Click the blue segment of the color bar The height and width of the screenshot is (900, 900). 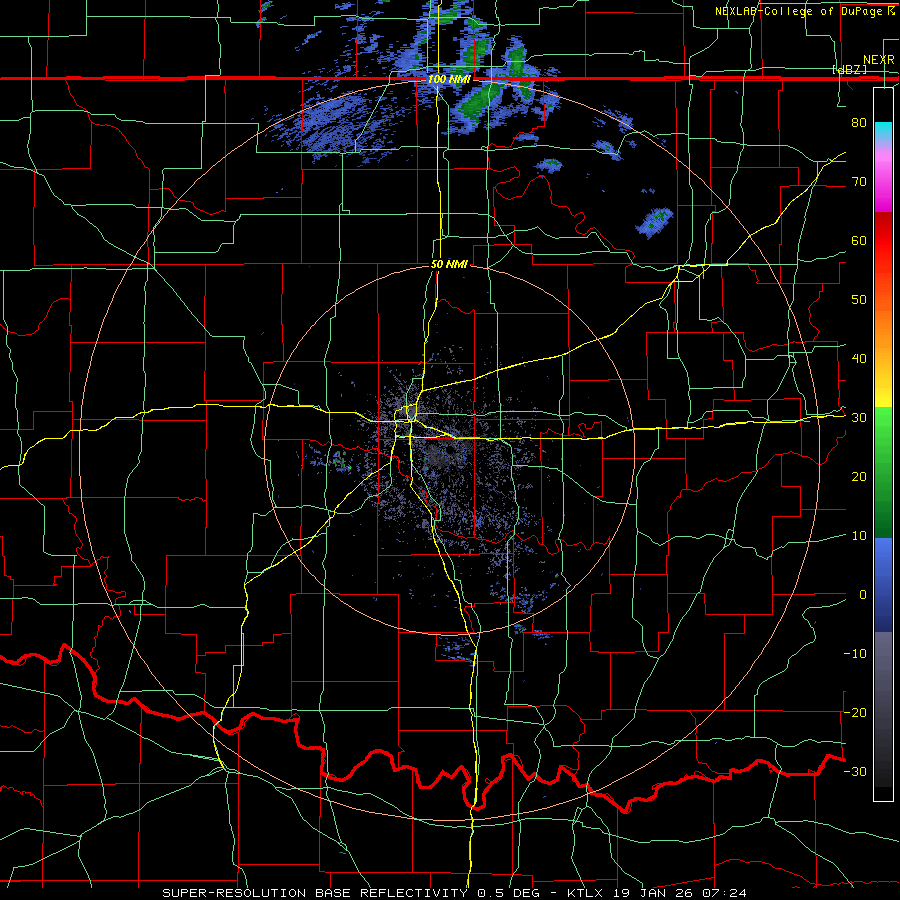(x=883, y=584)
